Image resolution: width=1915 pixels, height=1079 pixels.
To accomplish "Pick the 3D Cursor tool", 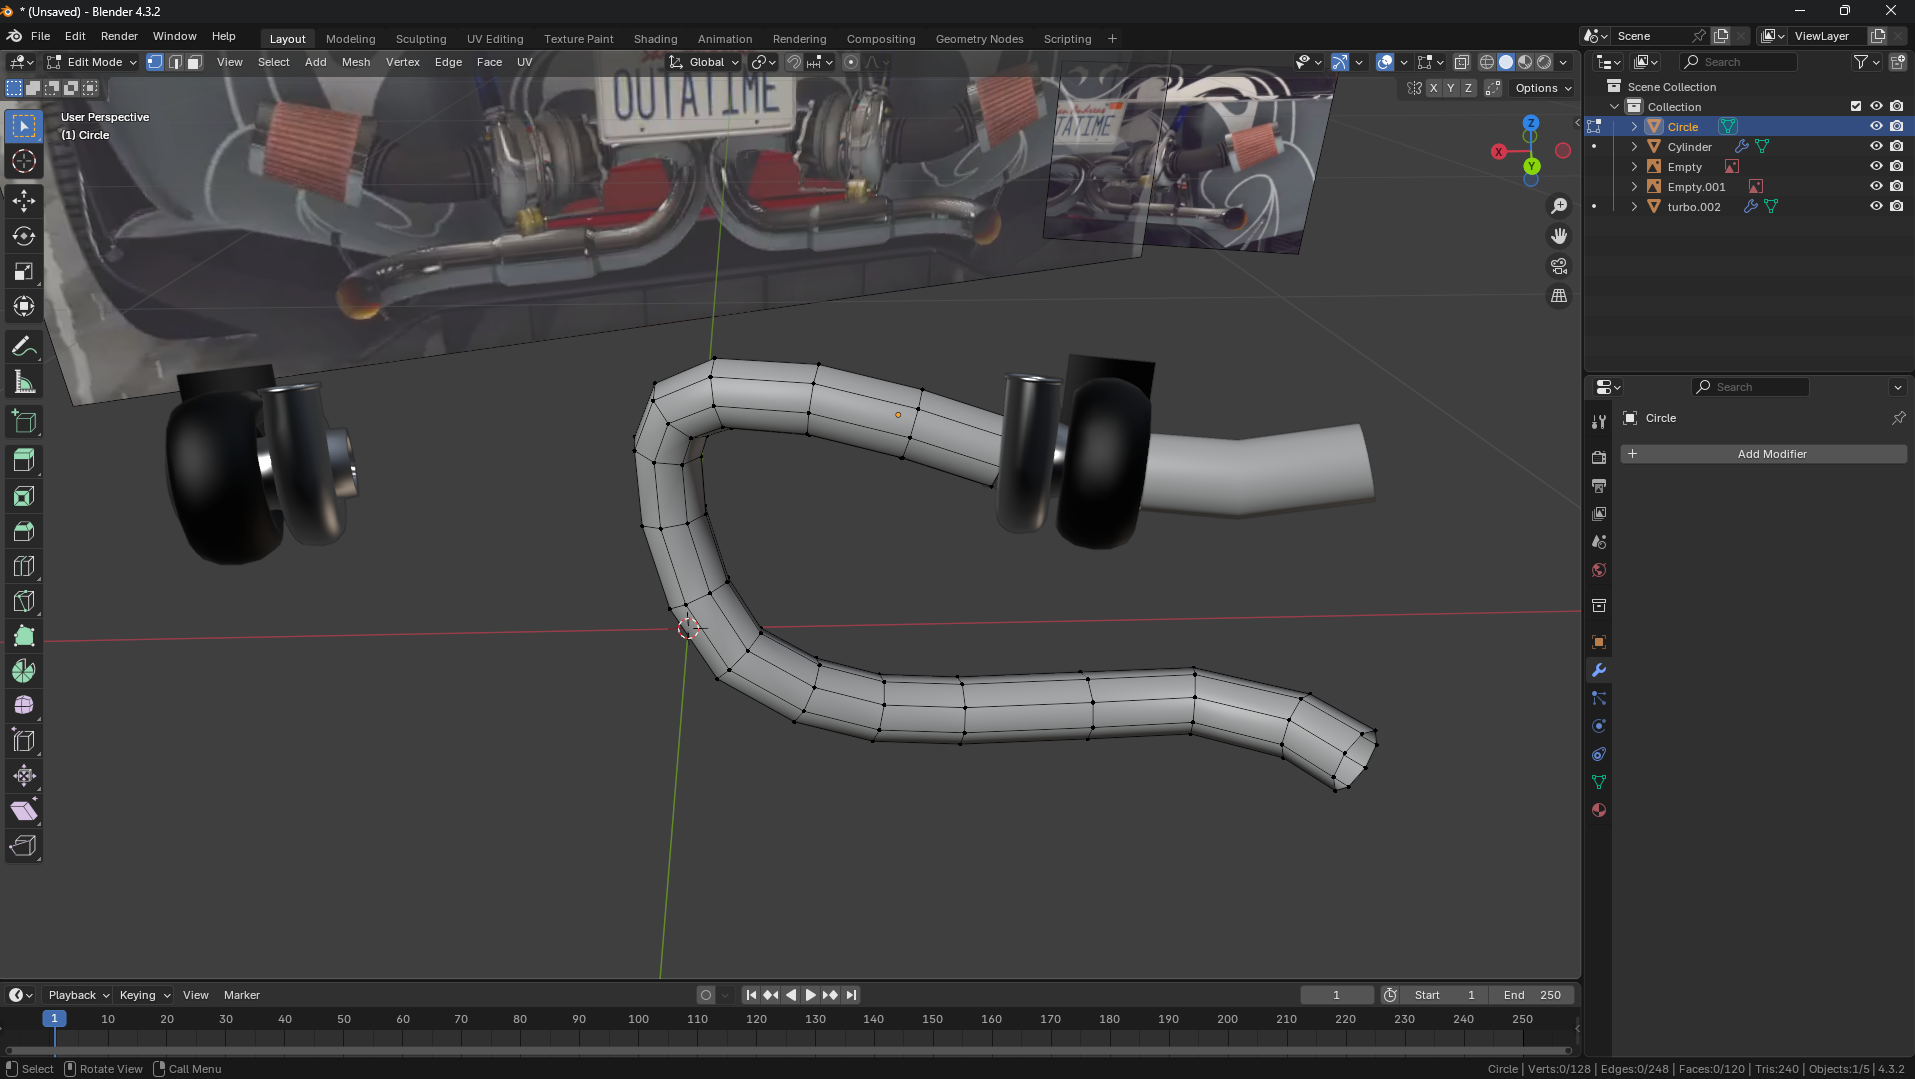I will pyautogui.click(x=24, y=161).
